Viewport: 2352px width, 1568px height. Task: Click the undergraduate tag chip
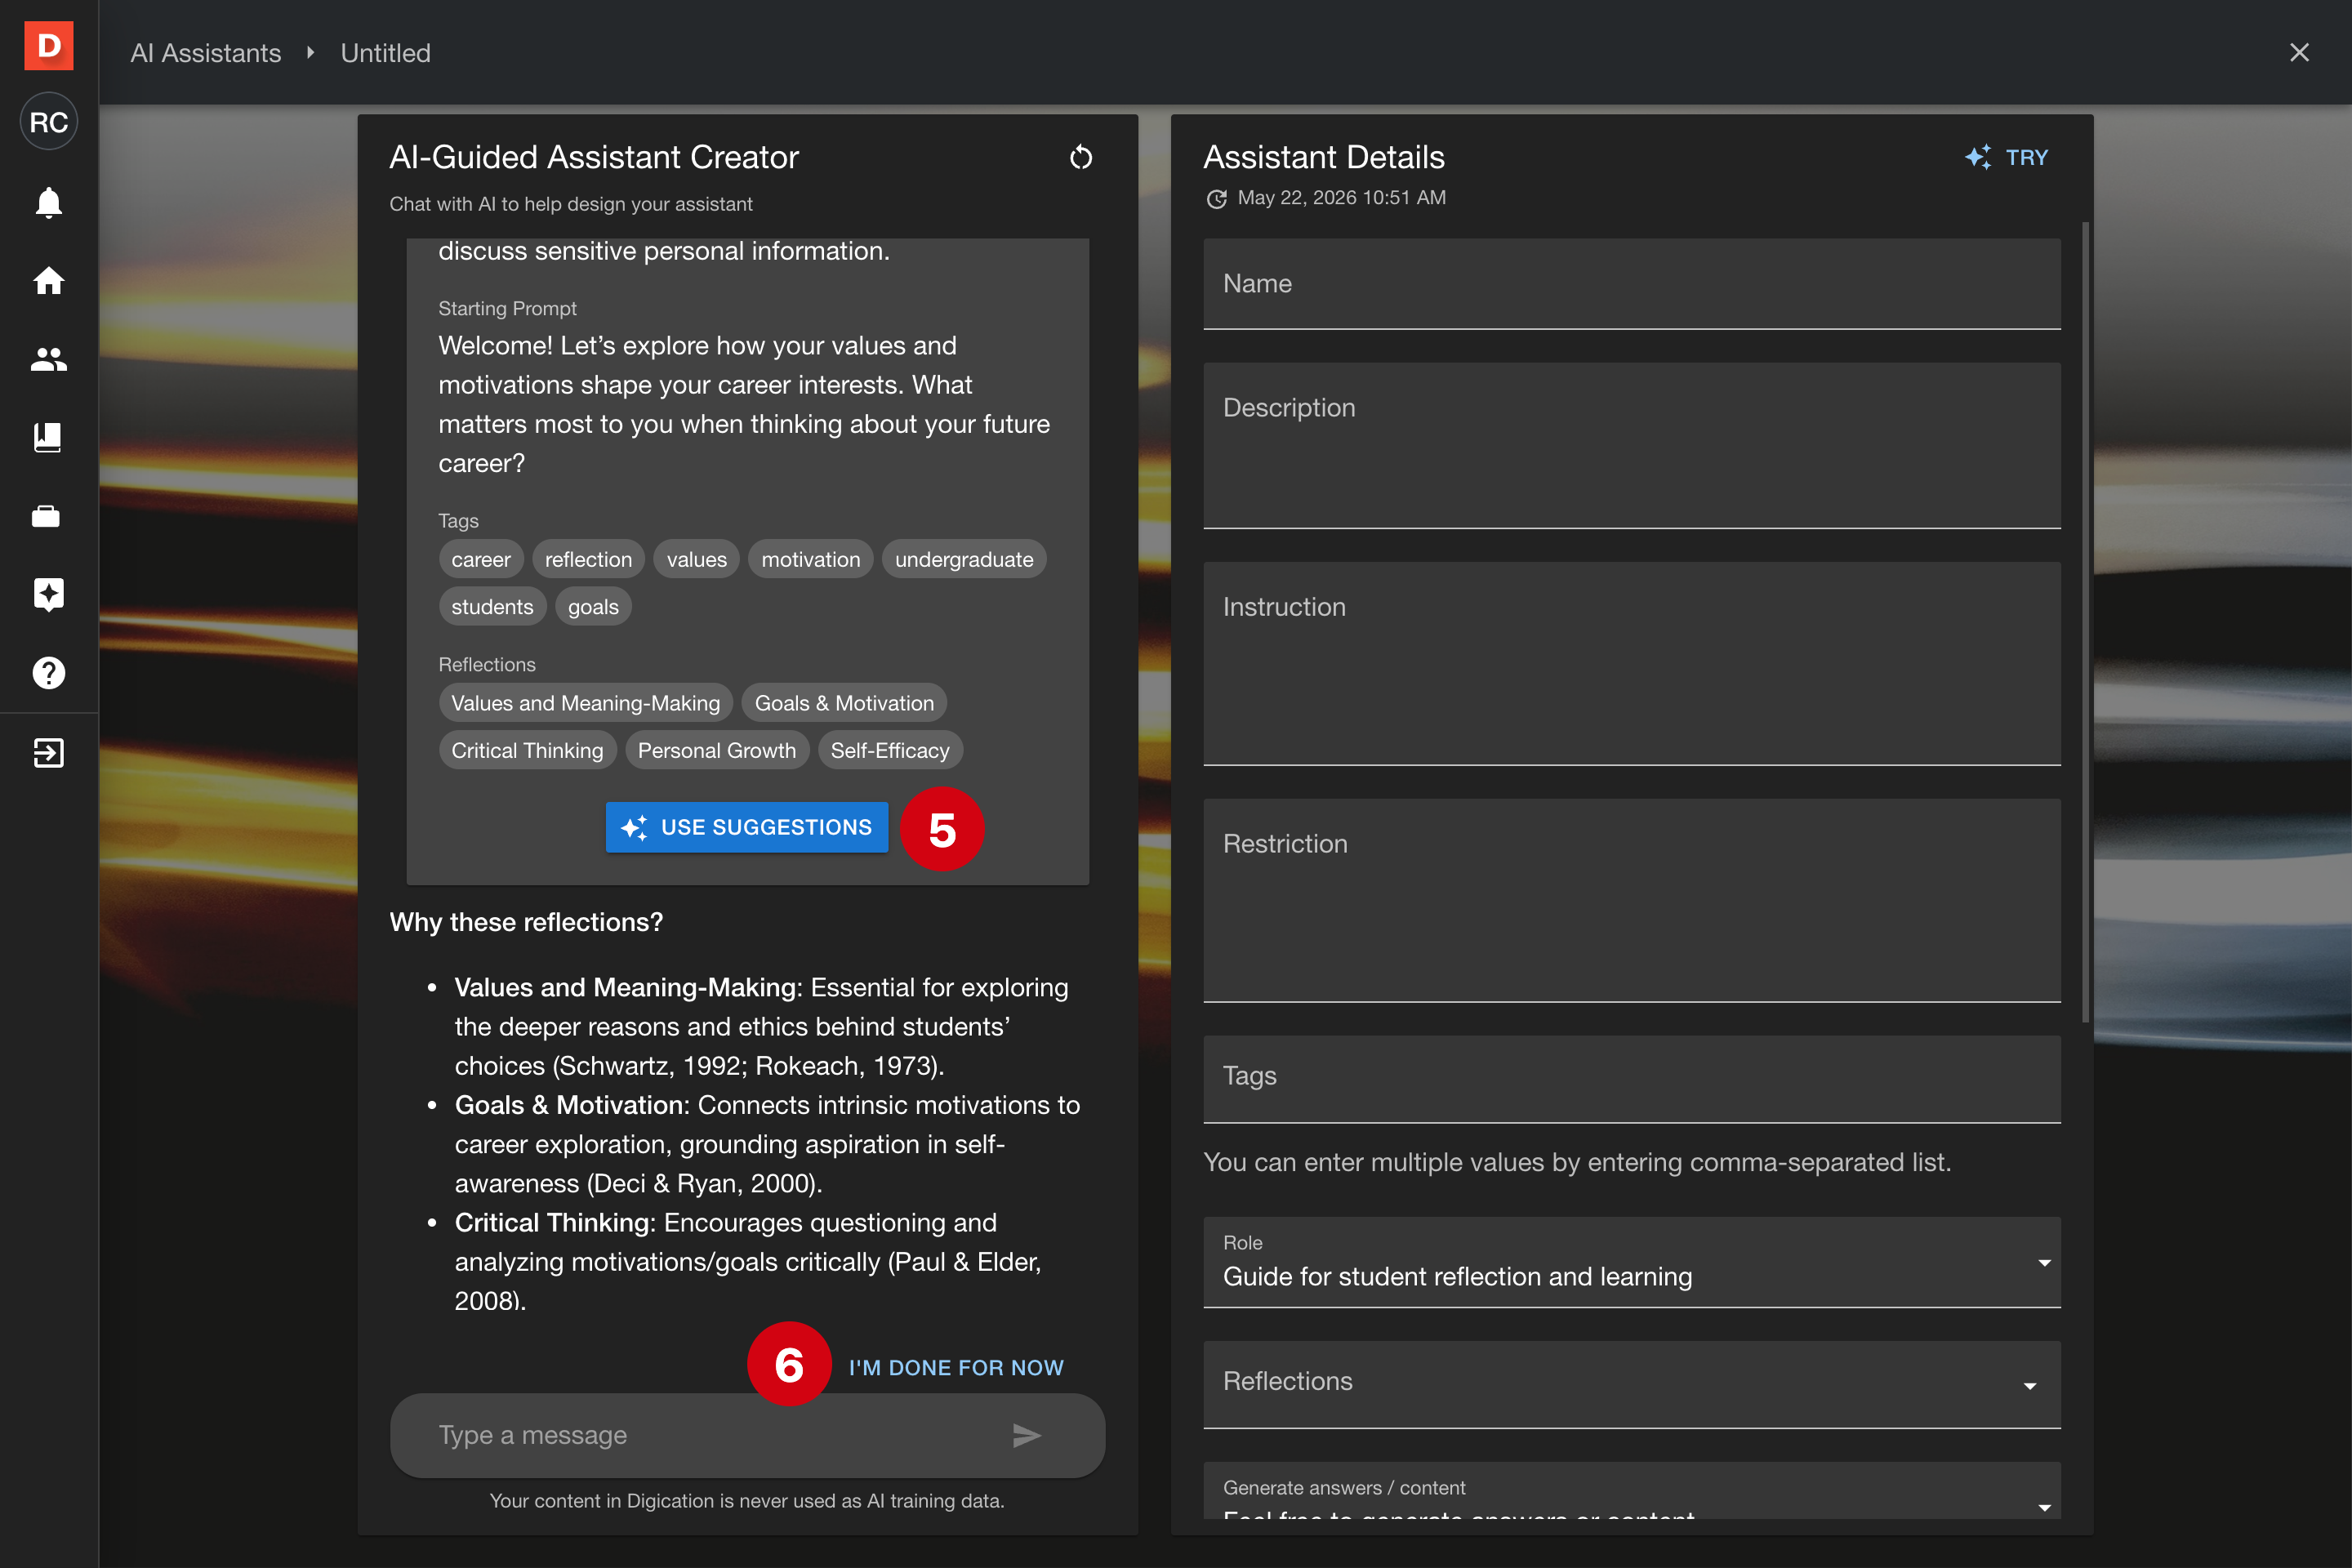964,559
